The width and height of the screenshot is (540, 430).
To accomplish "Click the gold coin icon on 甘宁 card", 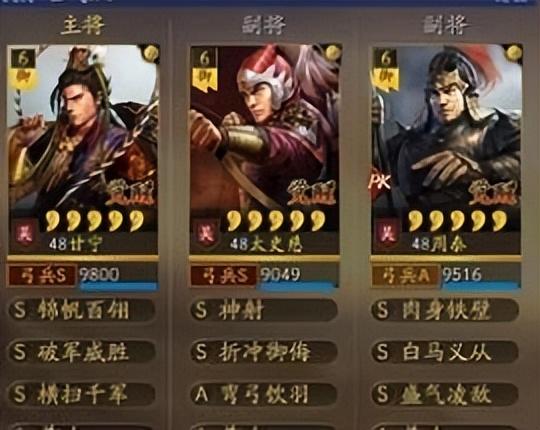I will click(x=150, y=53).
